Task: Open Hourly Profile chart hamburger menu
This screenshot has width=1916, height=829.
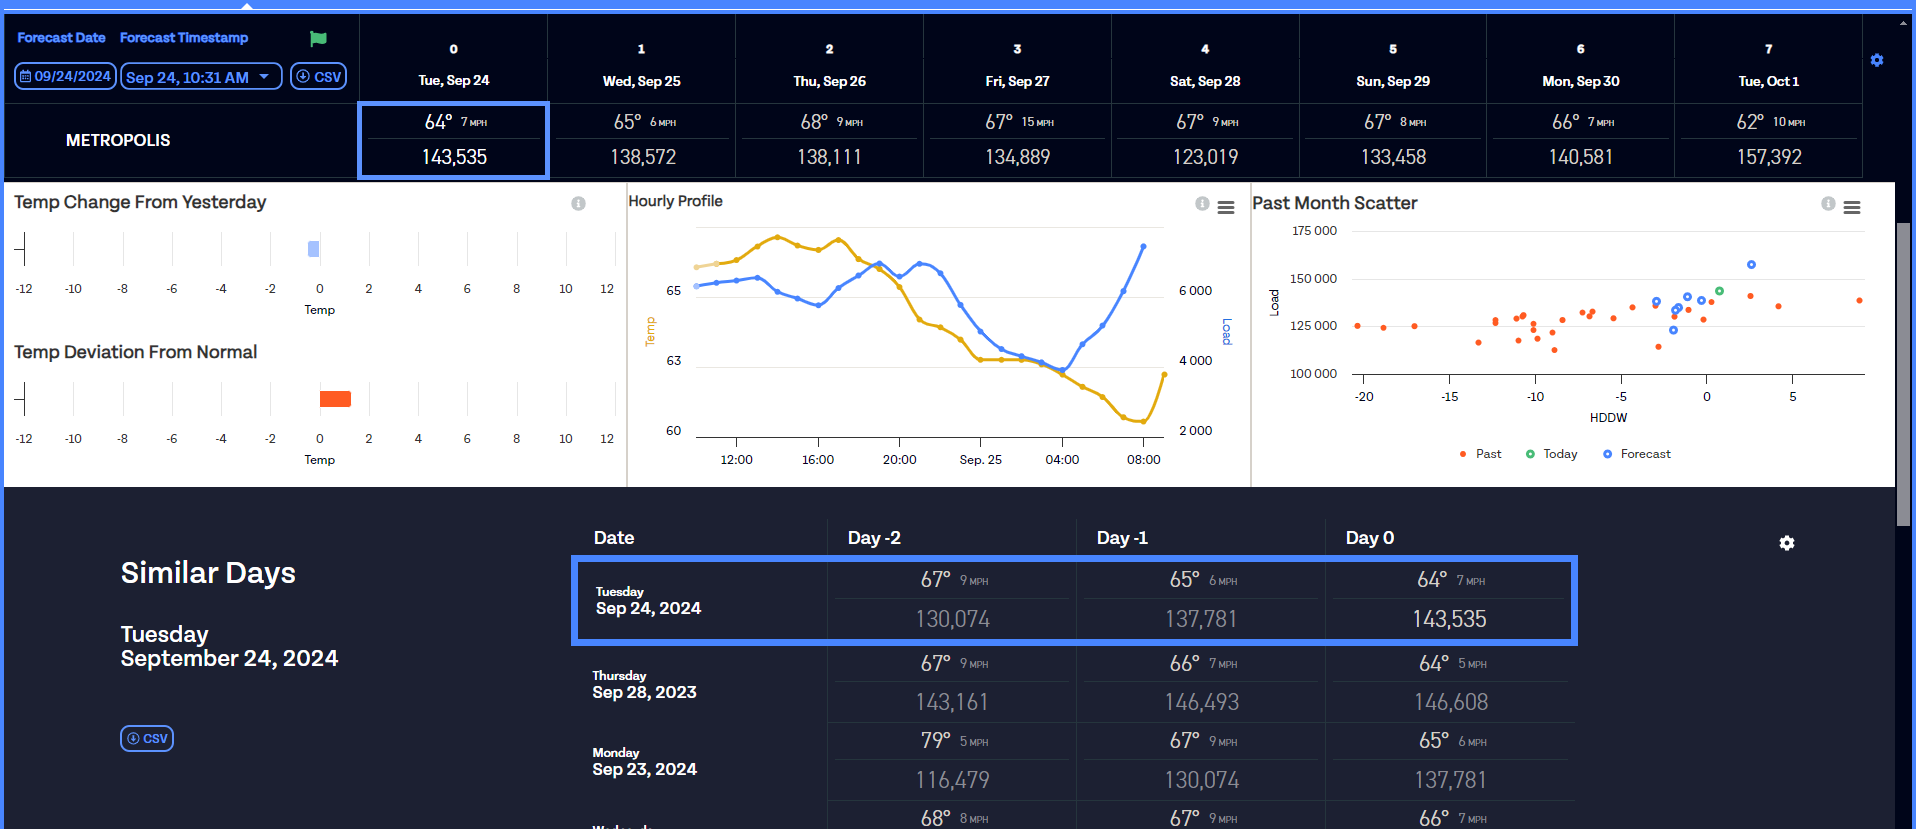Action: [x=1226, y=208]
